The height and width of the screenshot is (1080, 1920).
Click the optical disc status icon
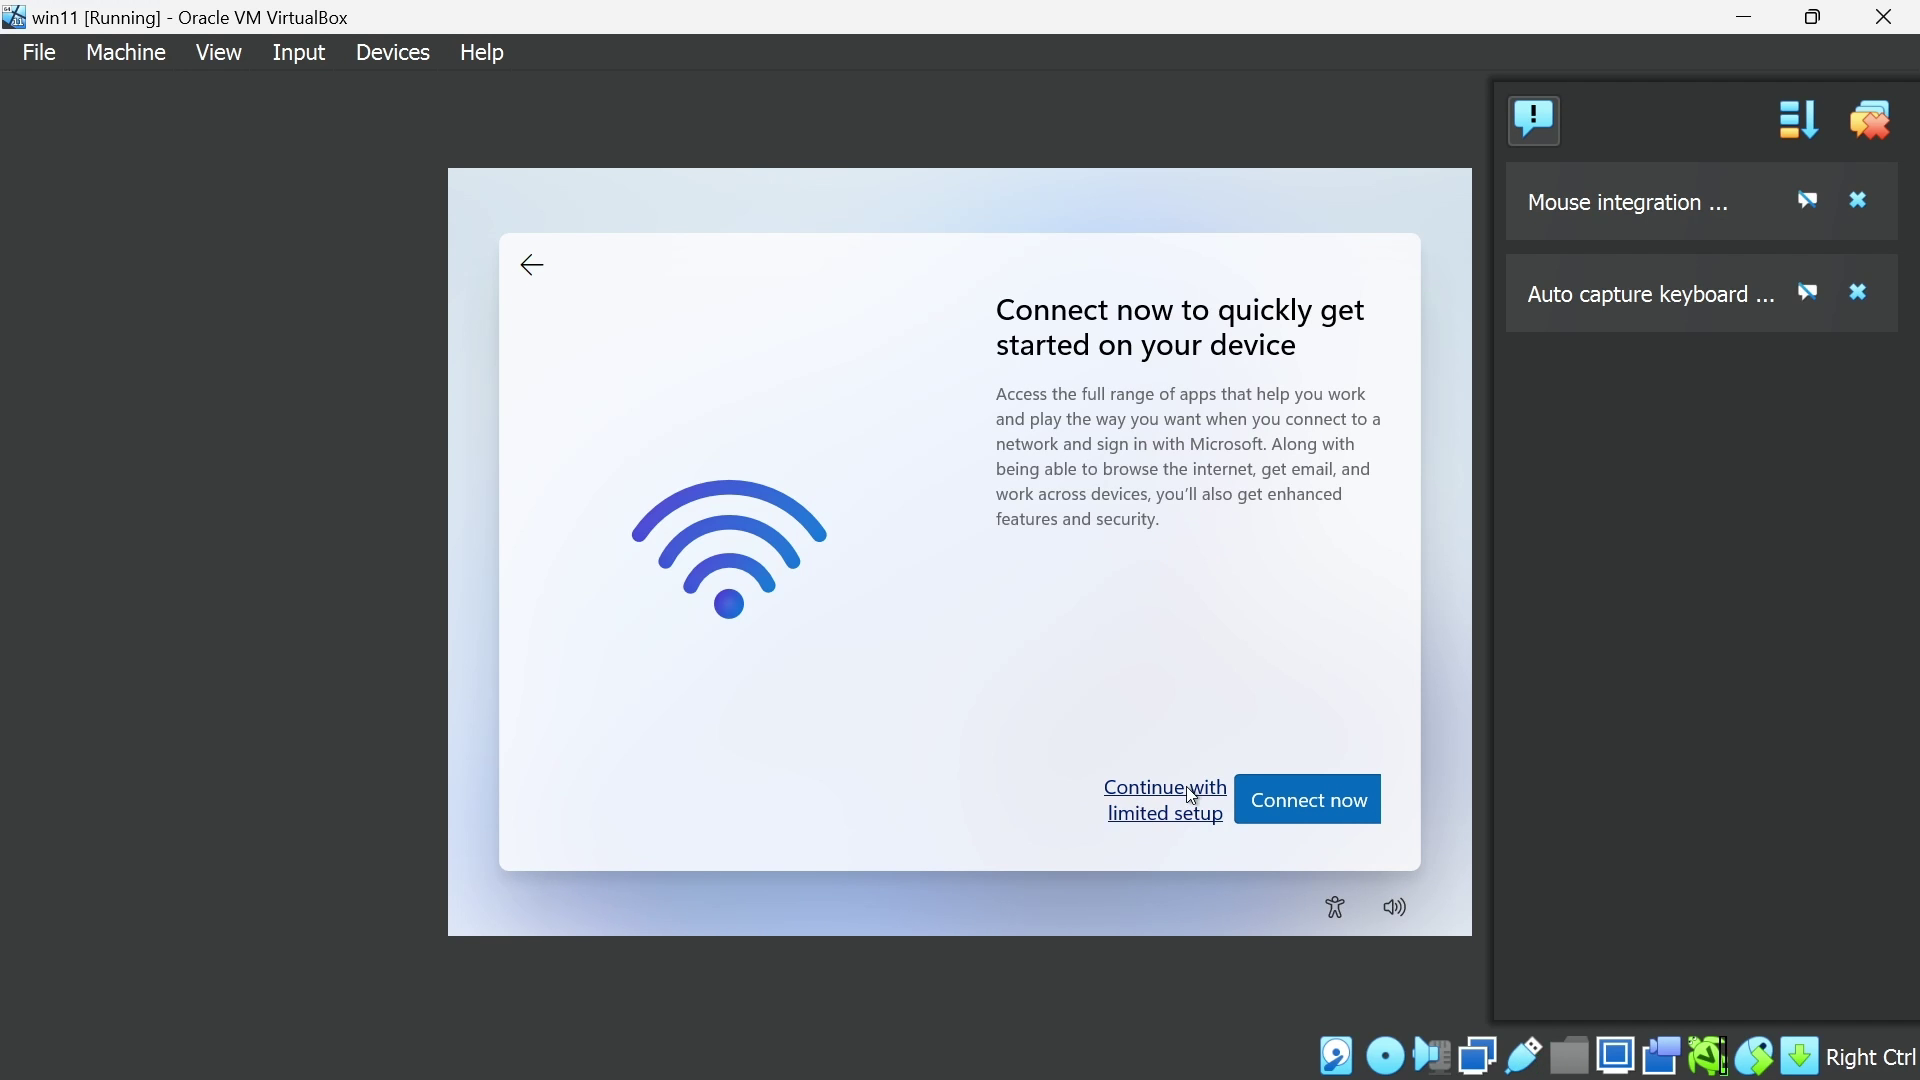[x=1385, y=1056]
